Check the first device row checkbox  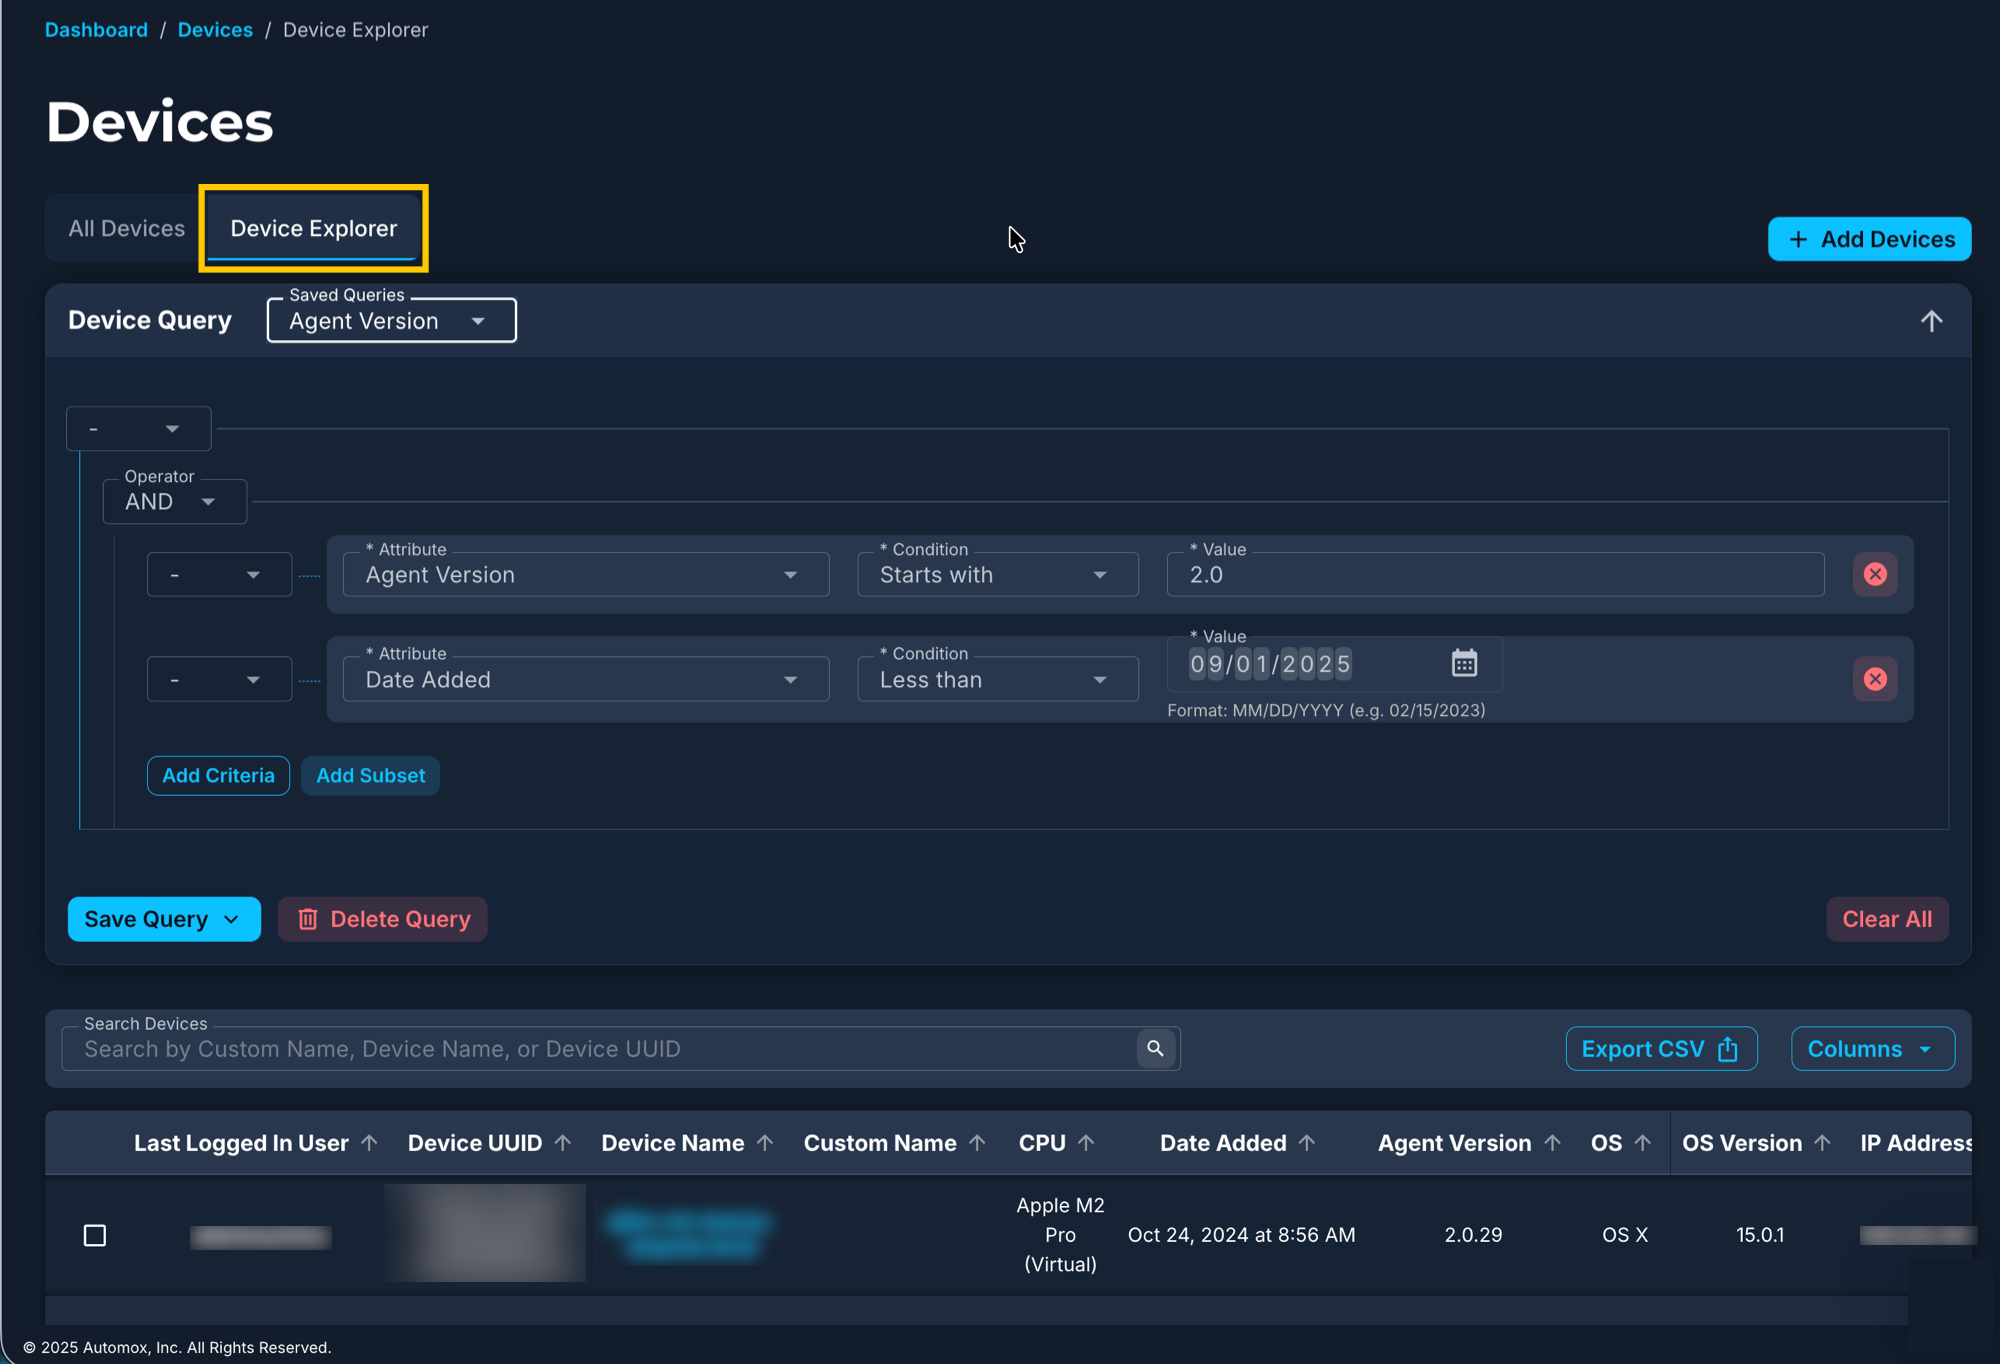95,1235
